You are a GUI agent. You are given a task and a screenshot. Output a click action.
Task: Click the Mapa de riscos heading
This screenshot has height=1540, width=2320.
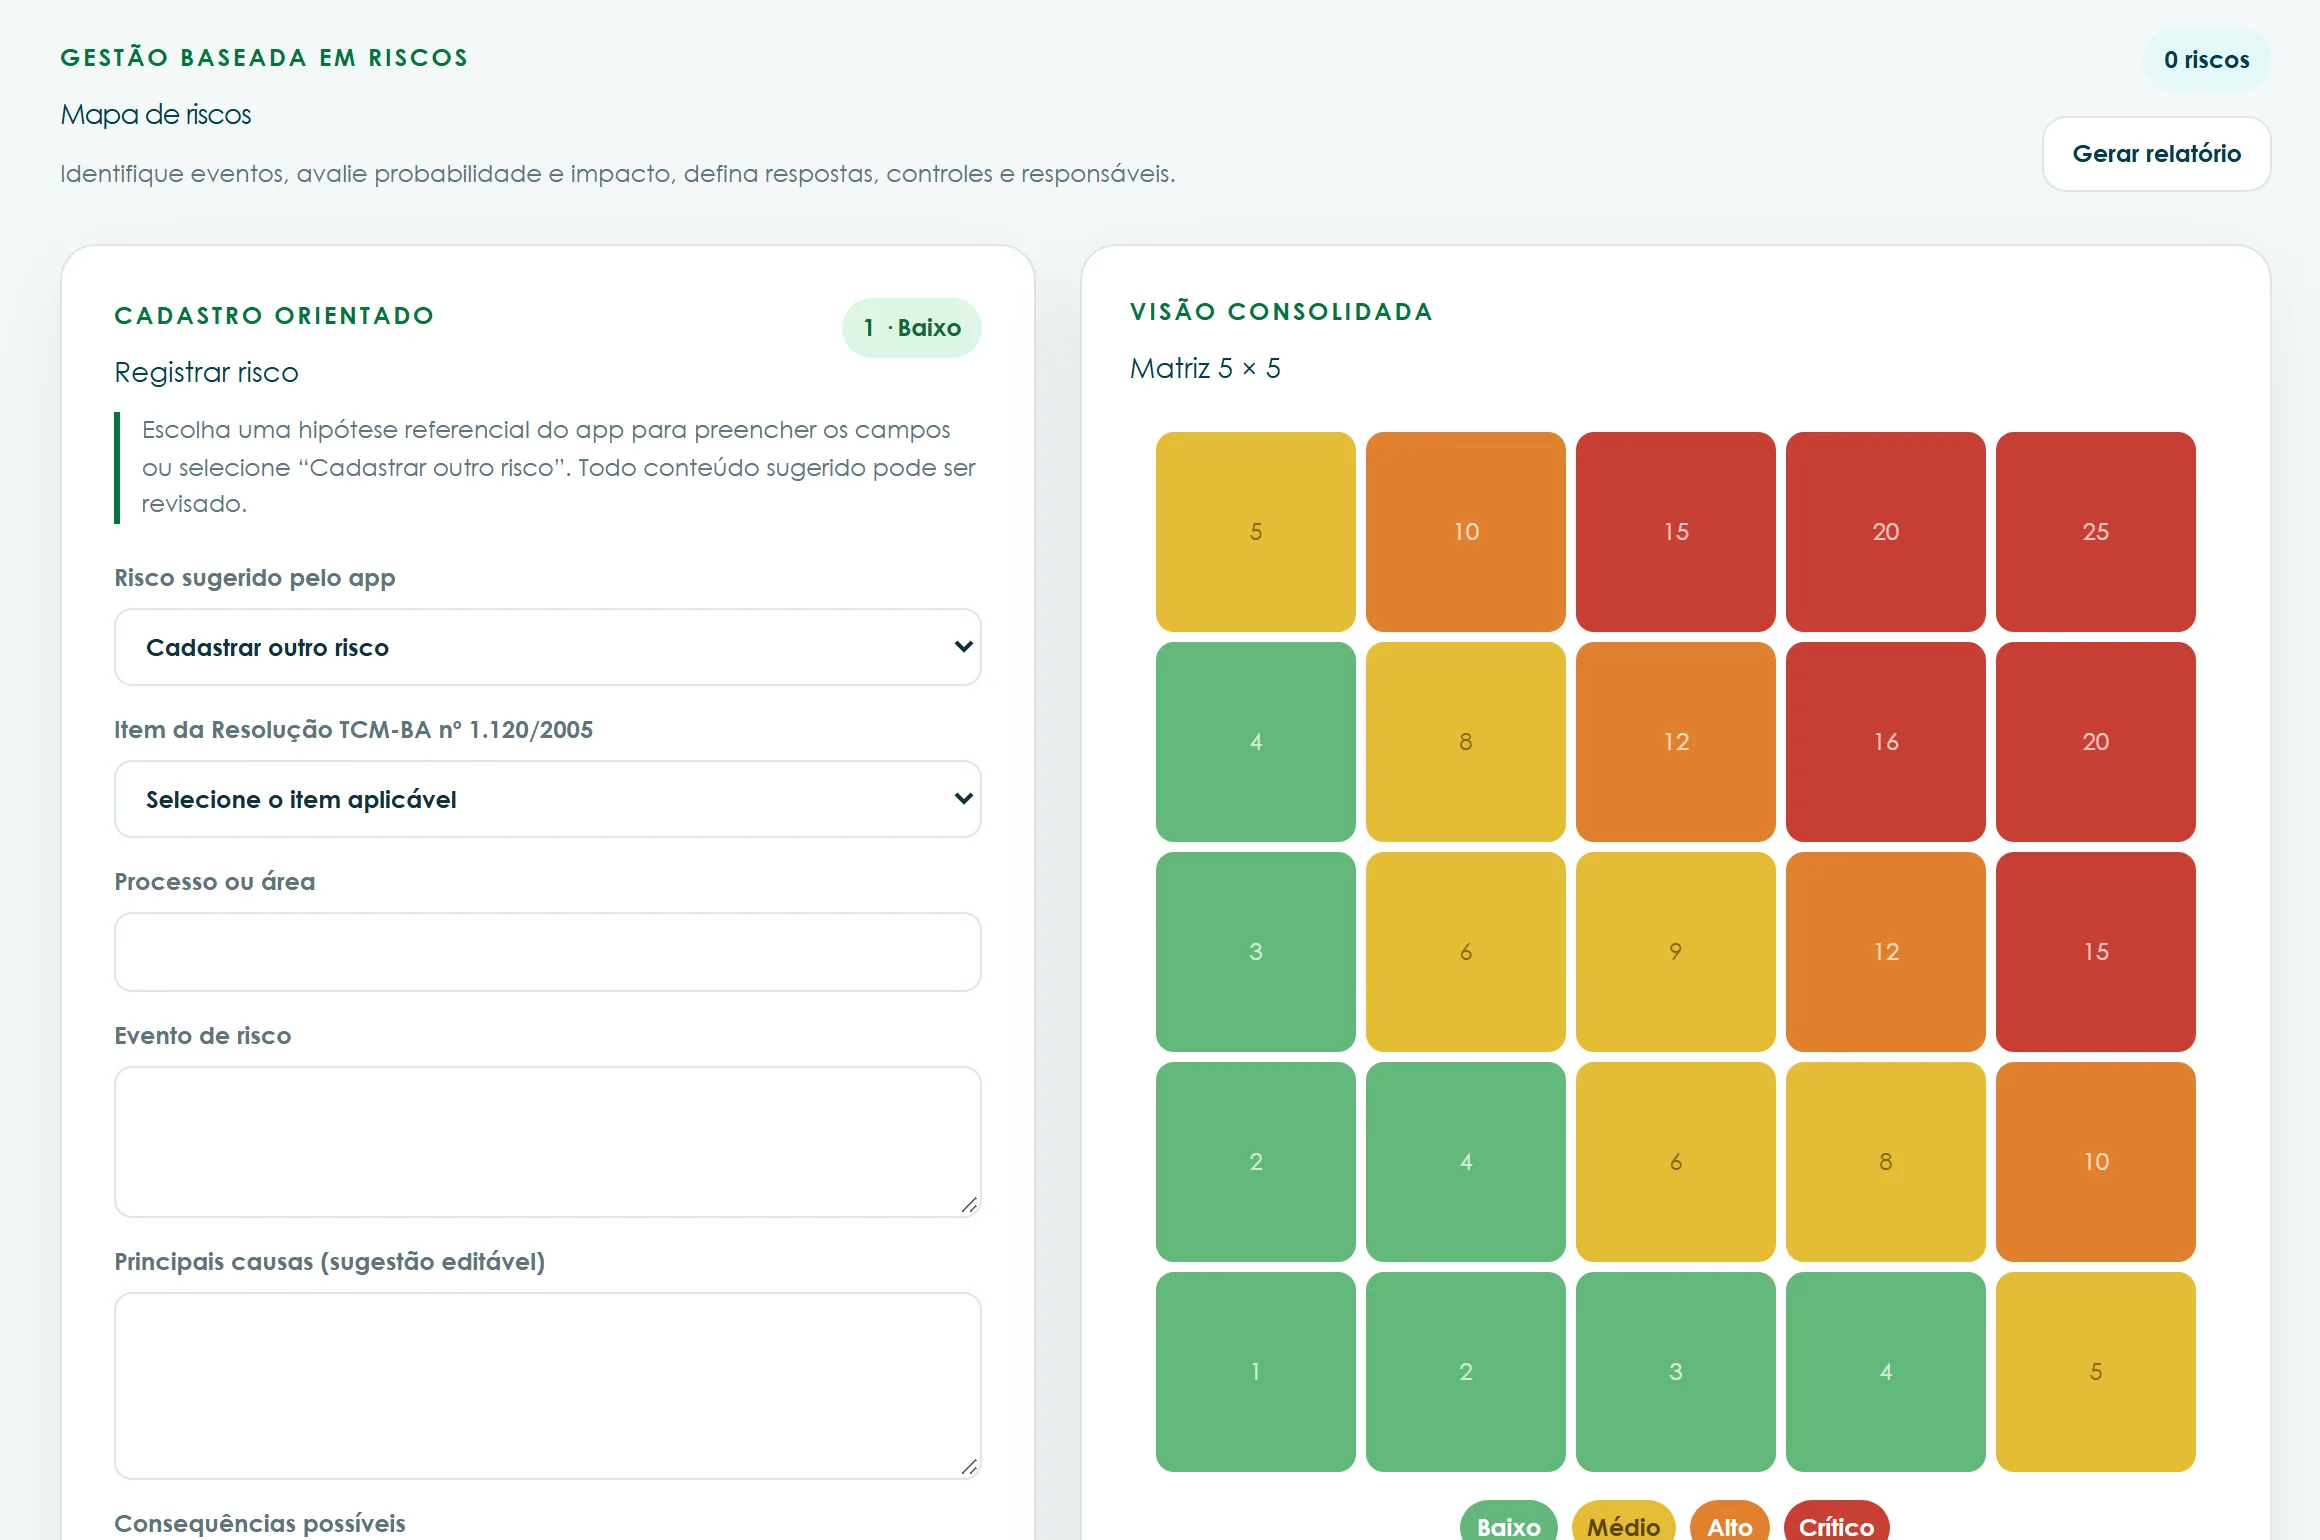156,115
